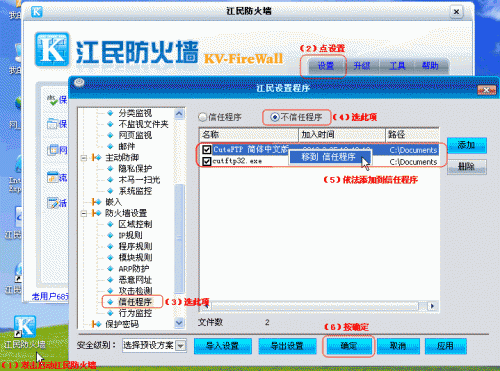
Task: Choose 移到 信任程序 in the context menu
Action: pos(330,157)
